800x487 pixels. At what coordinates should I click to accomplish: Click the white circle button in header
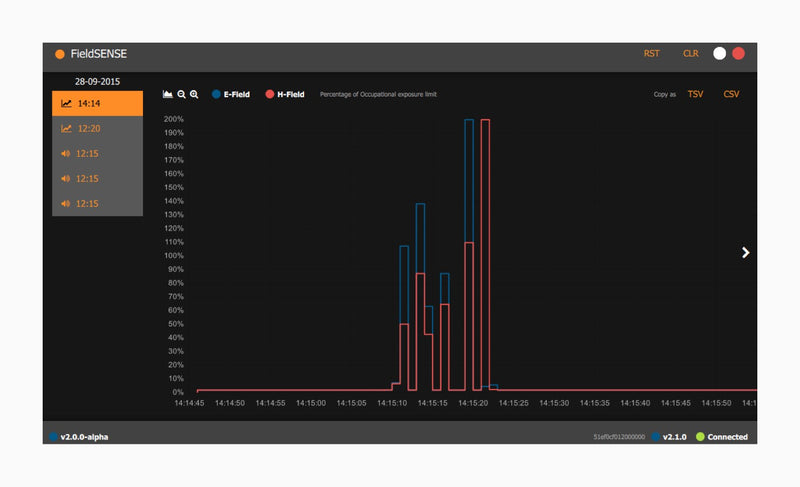point(719,54)
